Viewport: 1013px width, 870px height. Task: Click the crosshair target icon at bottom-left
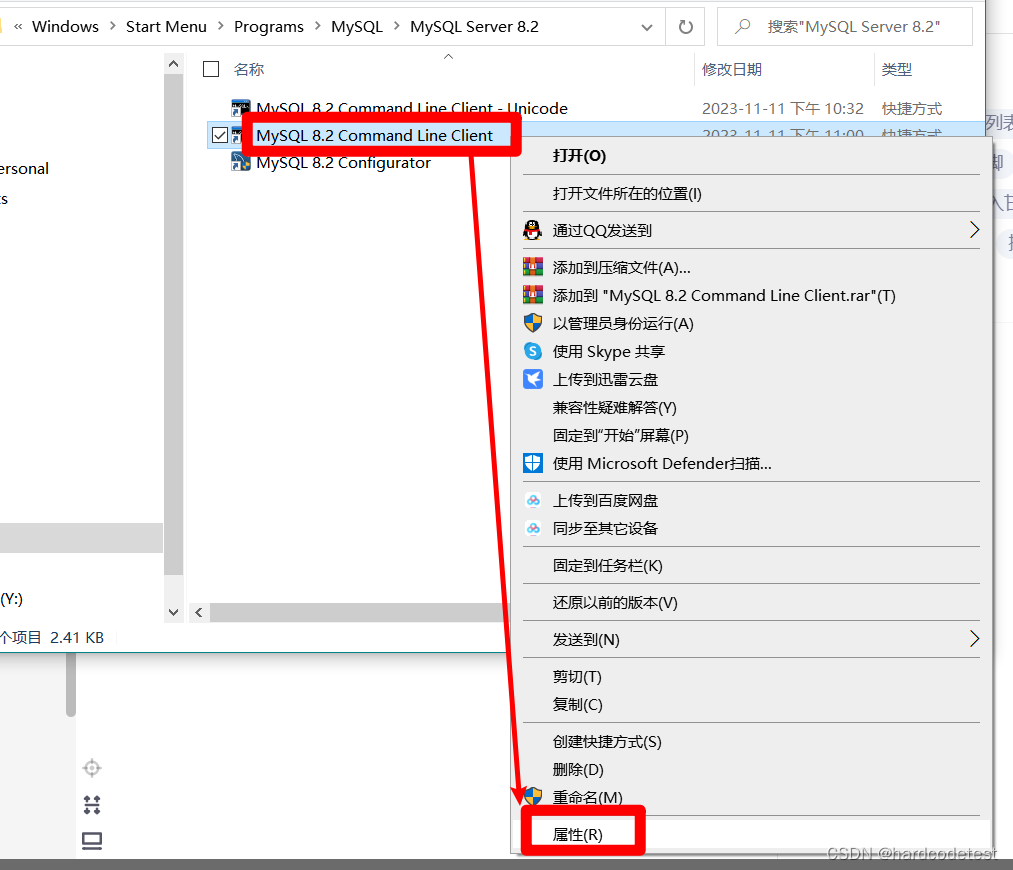92,768
